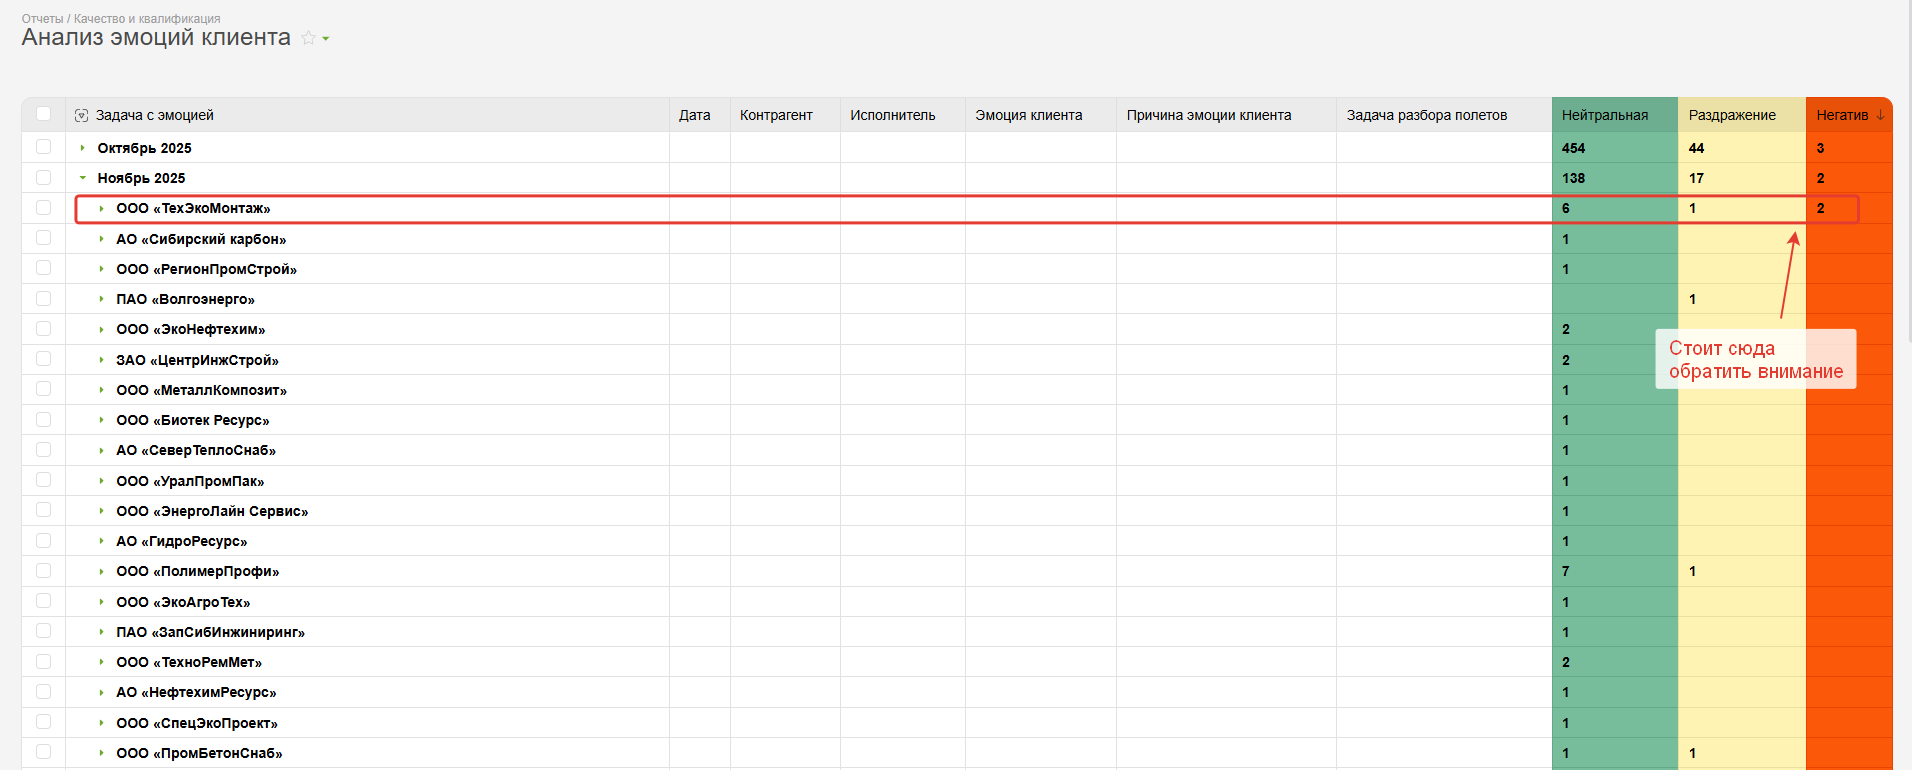Click the favorite star next to report title
This screenshot has width=1912, height=770.
click(308, 38)
